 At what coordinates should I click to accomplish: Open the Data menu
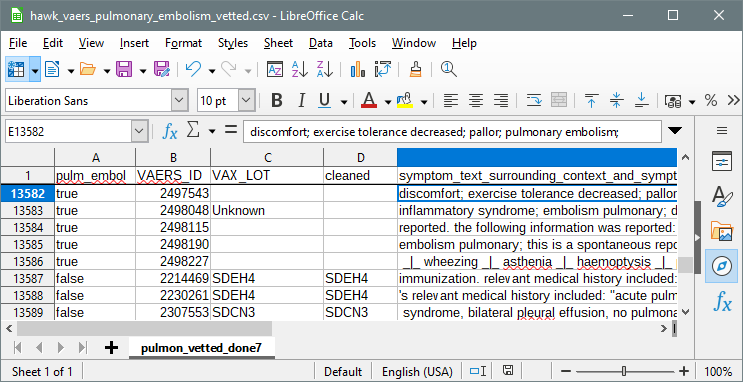321,43
